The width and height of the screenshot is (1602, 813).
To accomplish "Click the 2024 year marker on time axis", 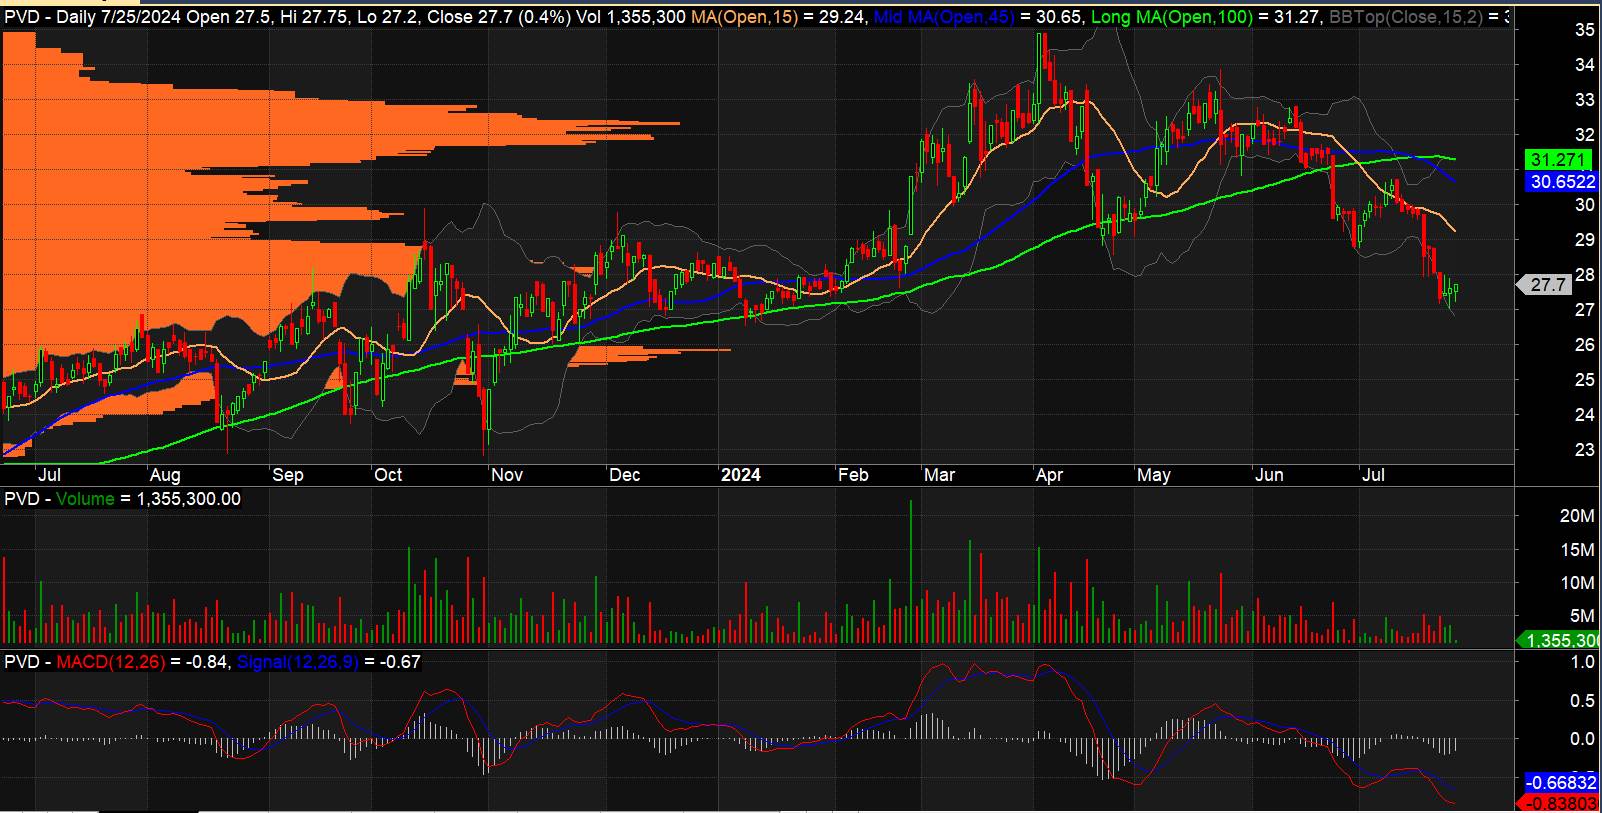I will 740,475.
